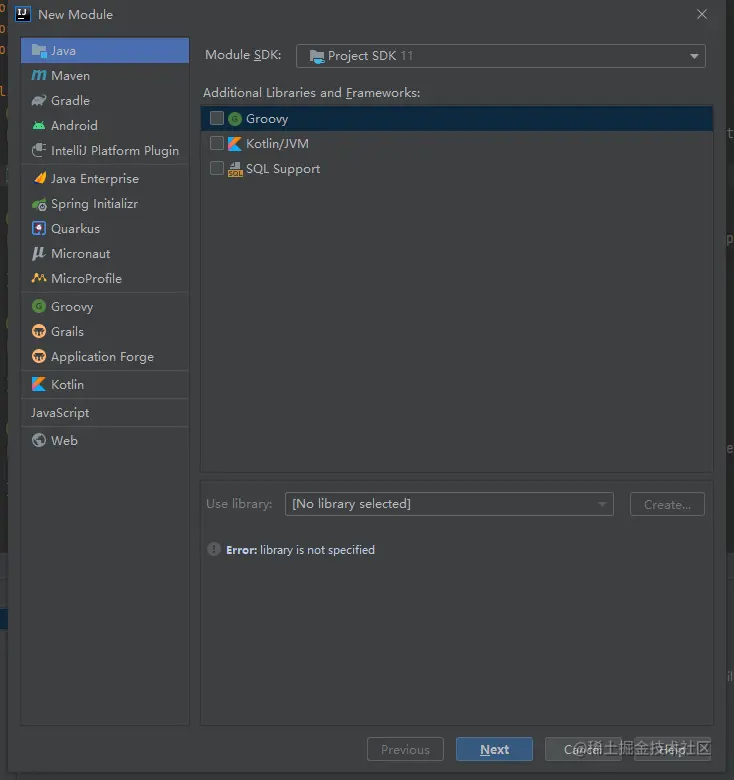Select Gradle module type

105,100
